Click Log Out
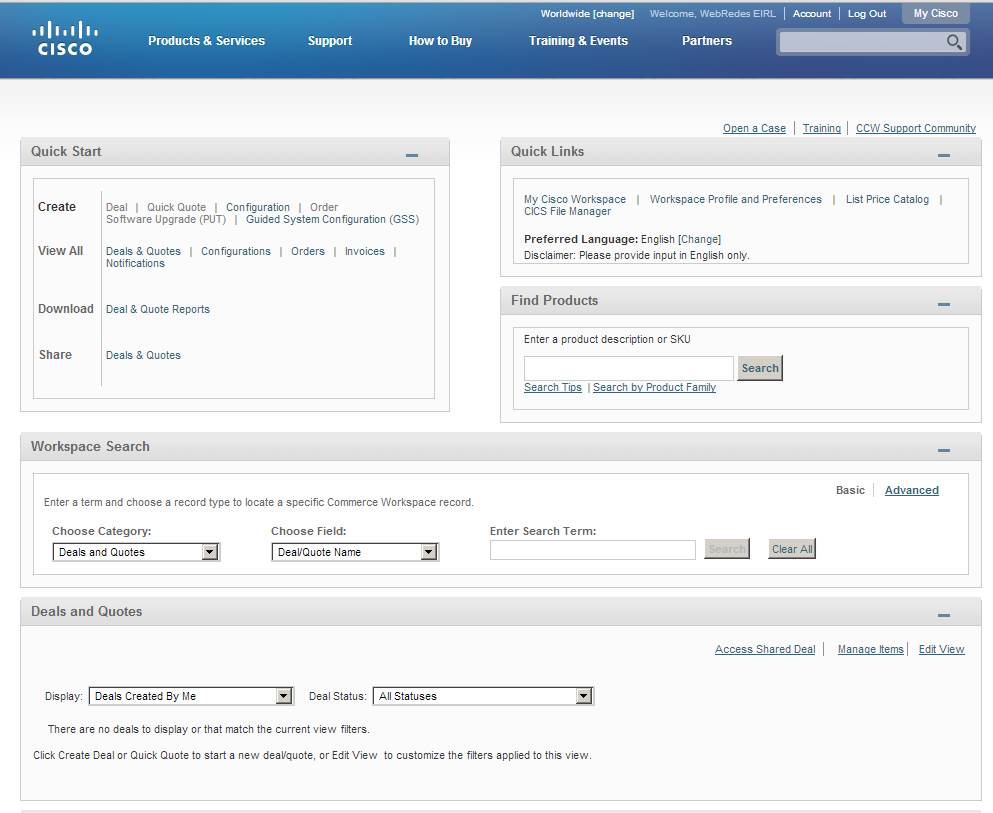 pyautogui.click(x=867, y=13)
